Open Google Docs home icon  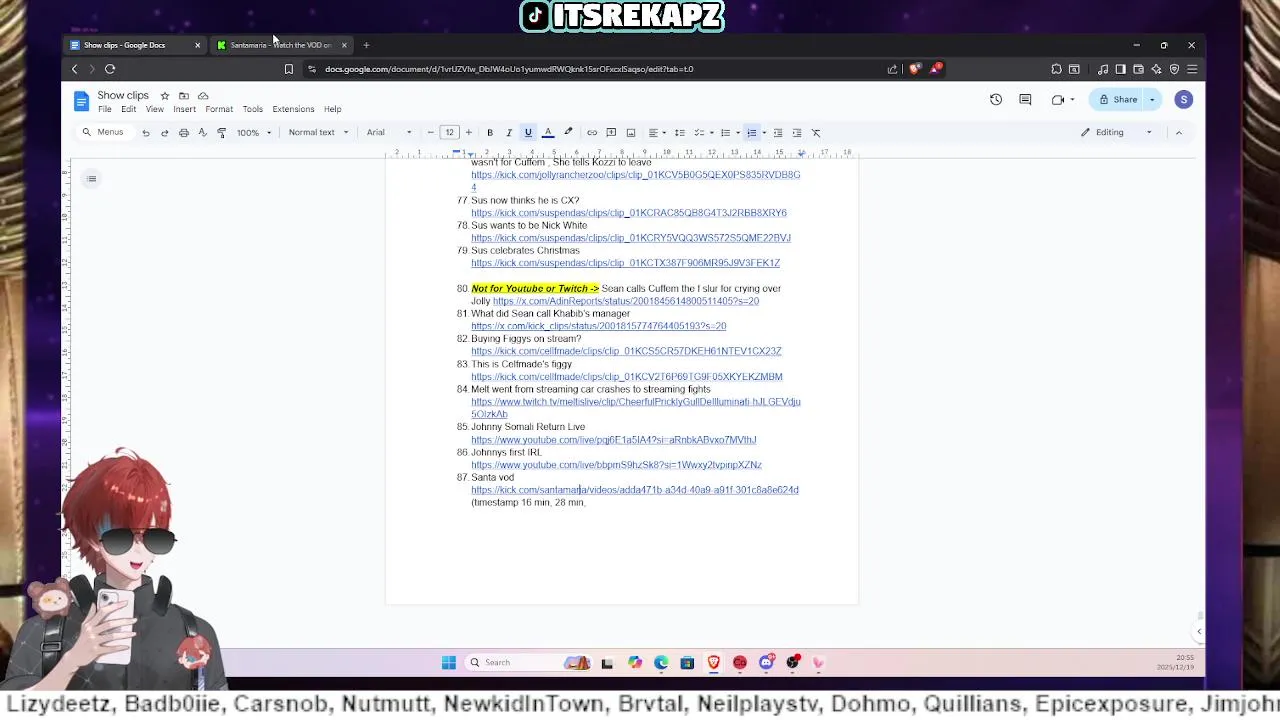(x=82, y=101)
